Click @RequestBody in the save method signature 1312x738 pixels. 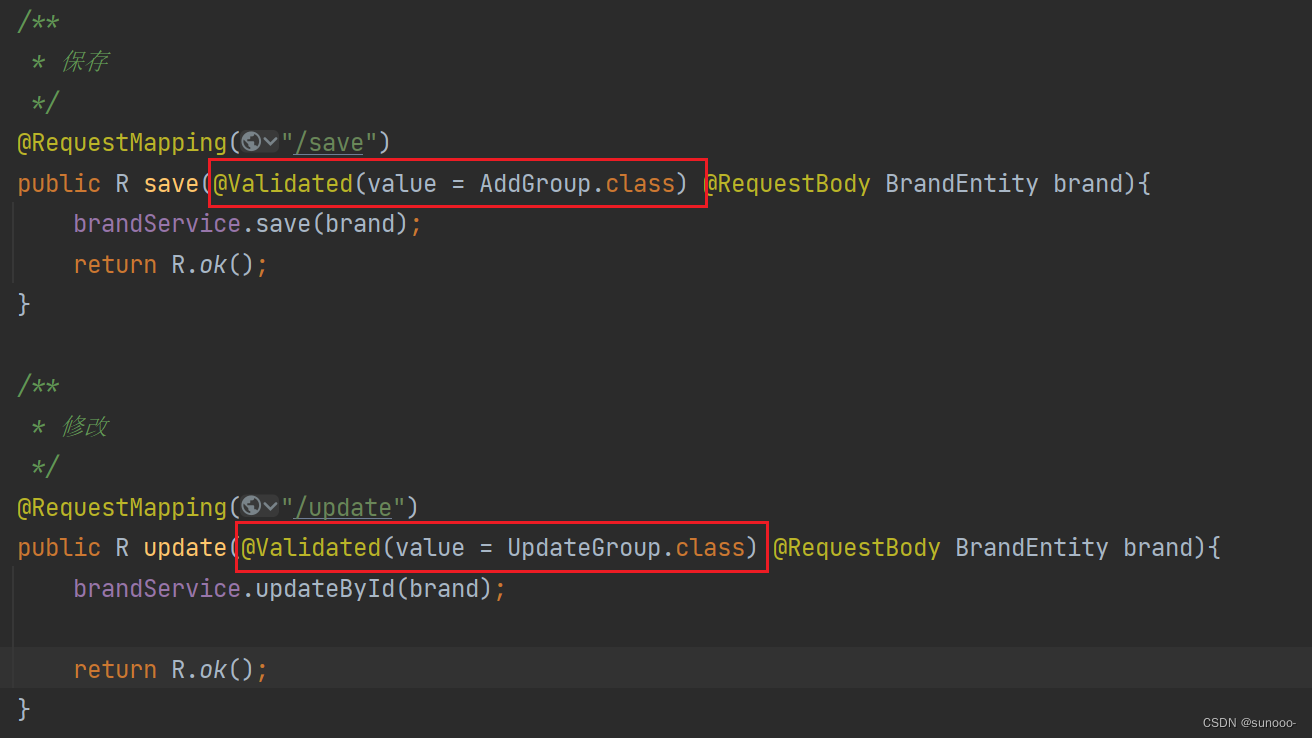coord(787,184)
